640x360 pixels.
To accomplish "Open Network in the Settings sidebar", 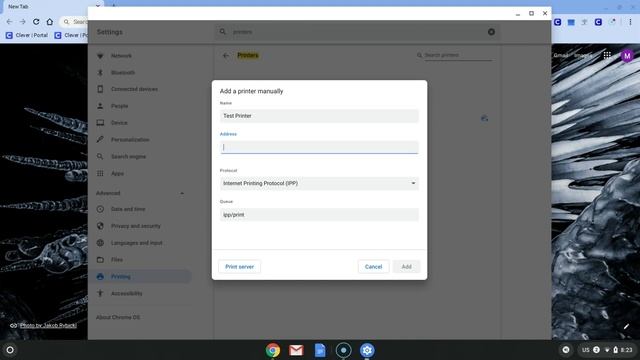I will click(x=121, y=56).
